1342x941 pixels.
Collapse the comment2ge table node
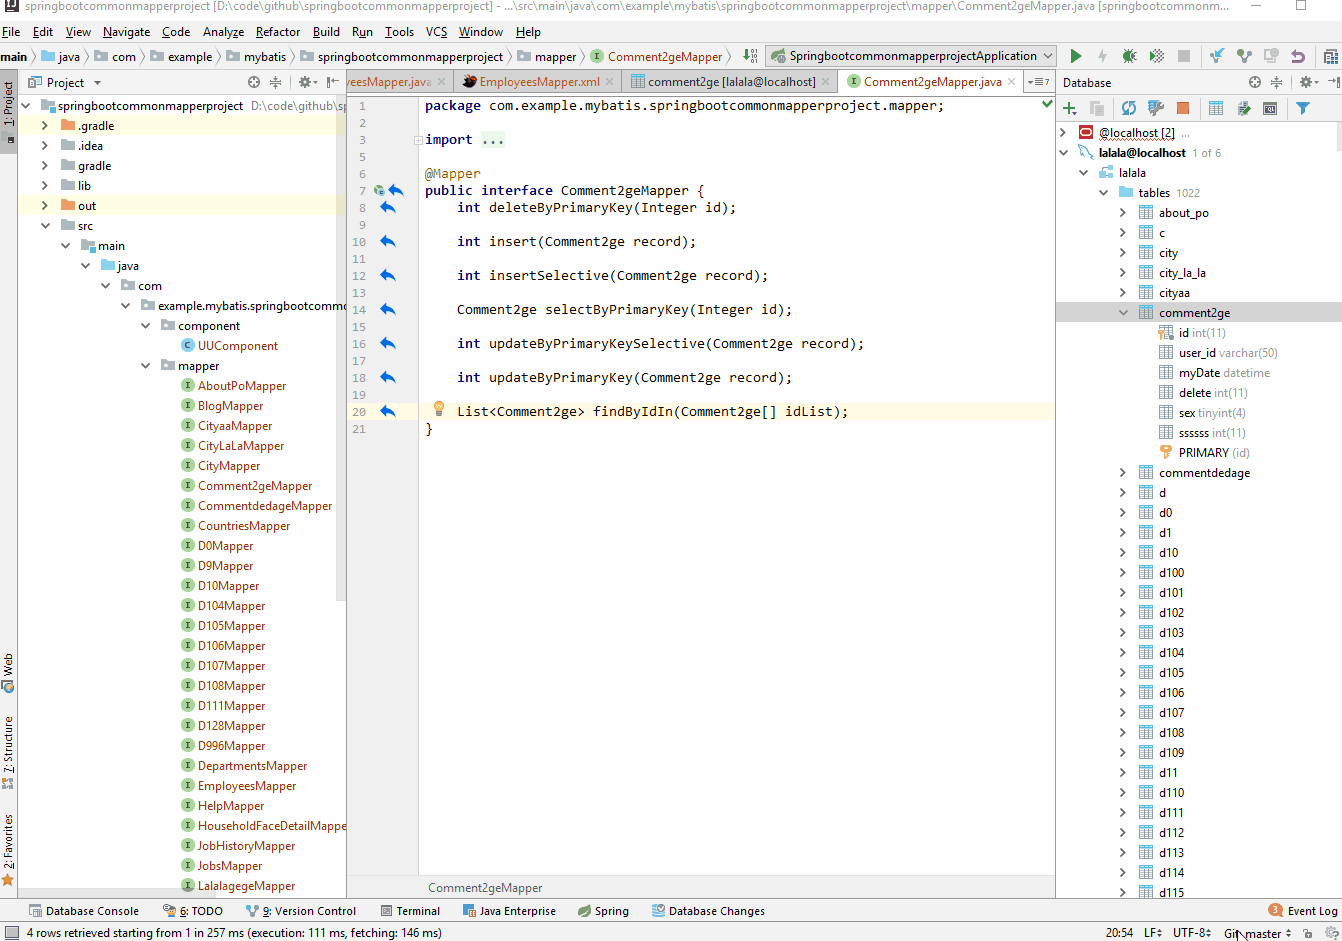(1123, 313)
